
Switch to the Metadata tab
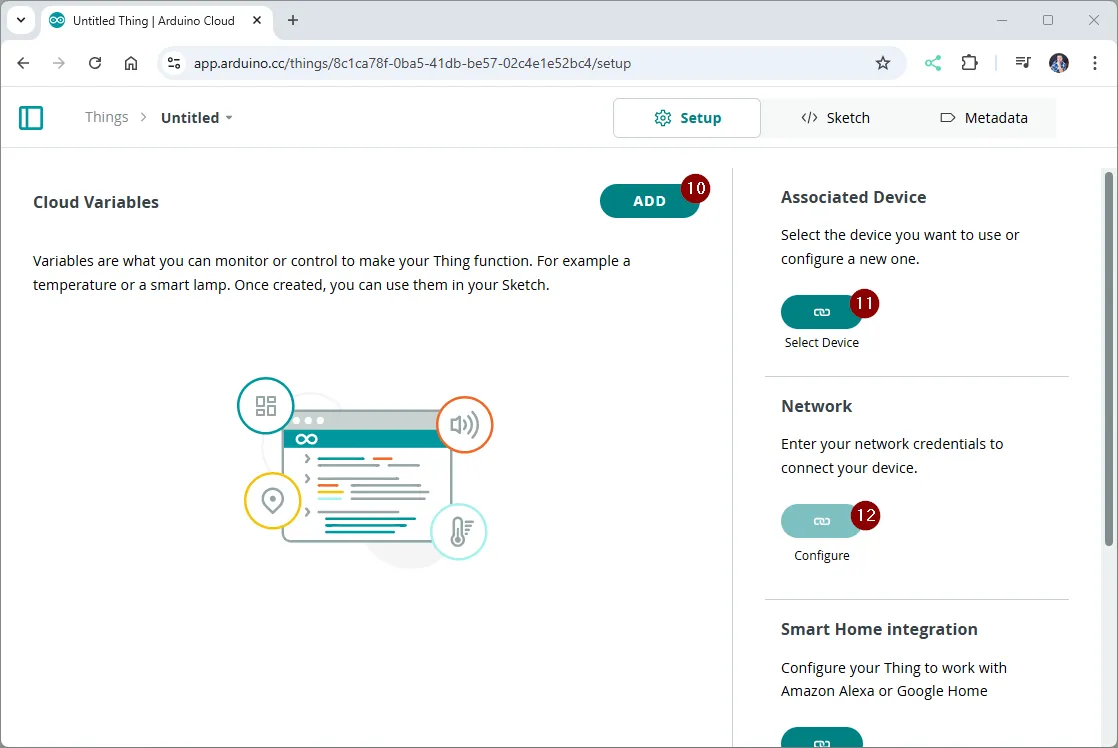tap(983, 118)
